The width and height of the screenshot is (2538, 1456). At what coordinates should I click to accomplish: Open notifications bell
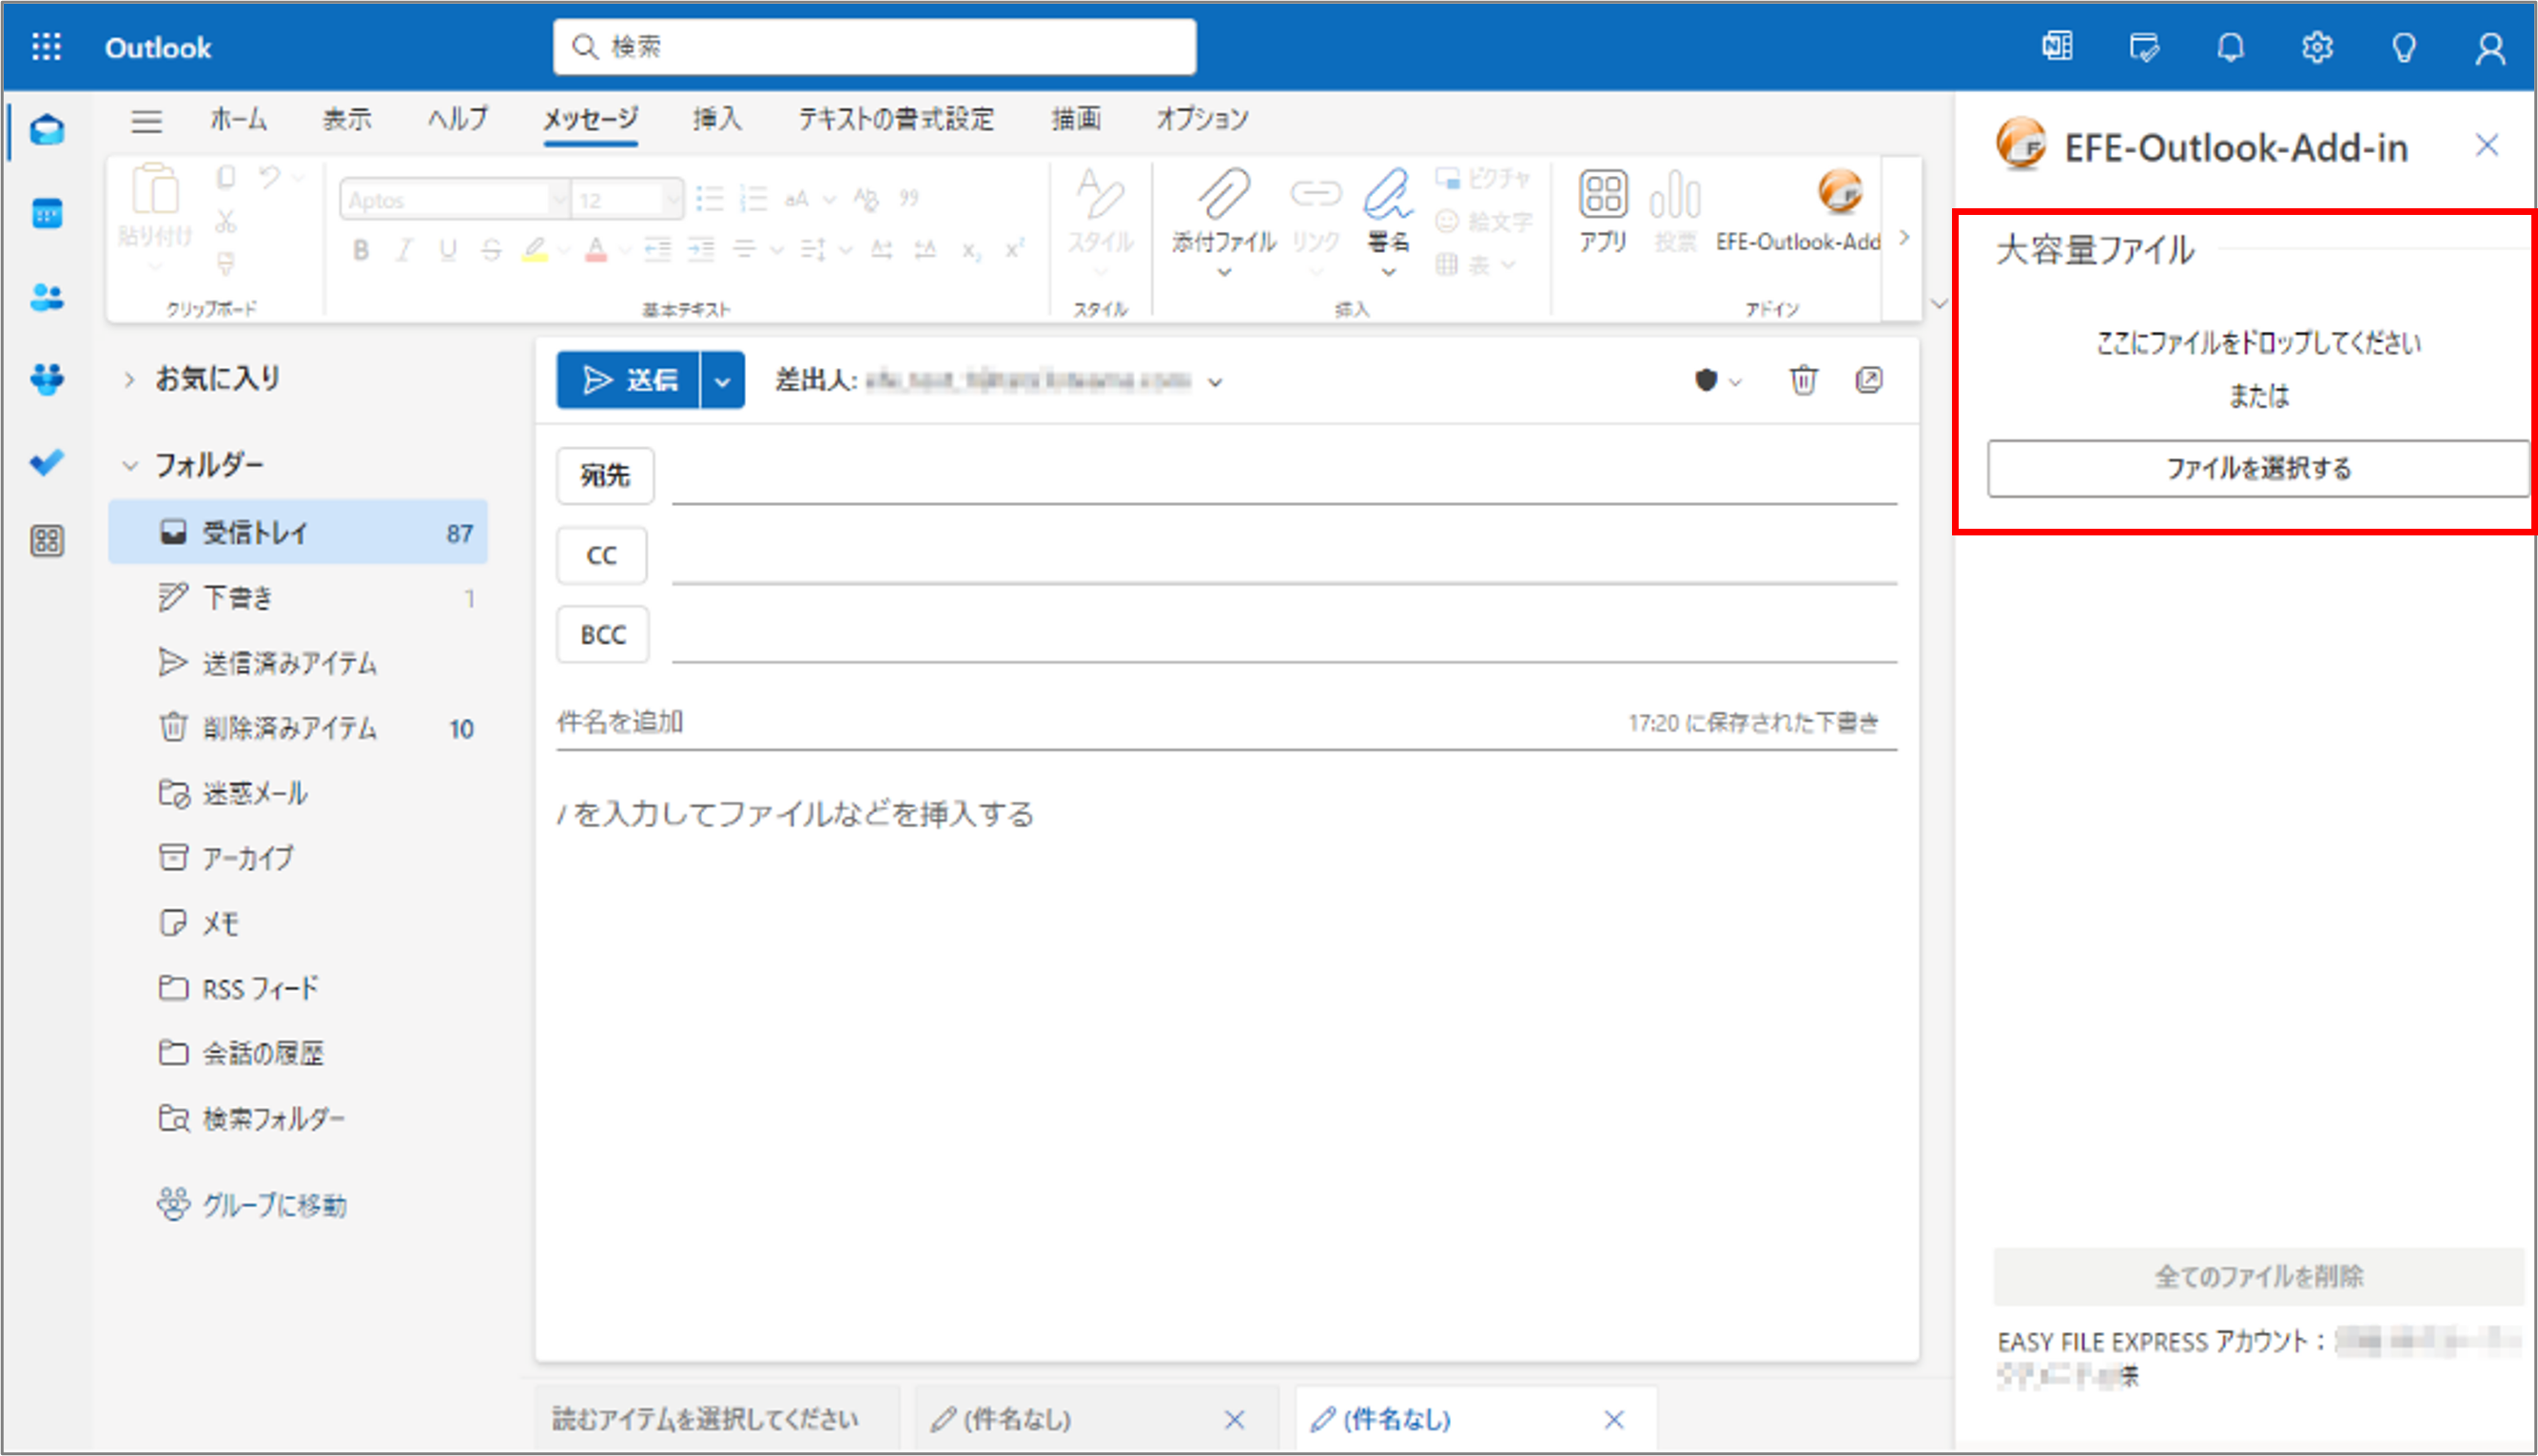click(x=2230, y=47)
